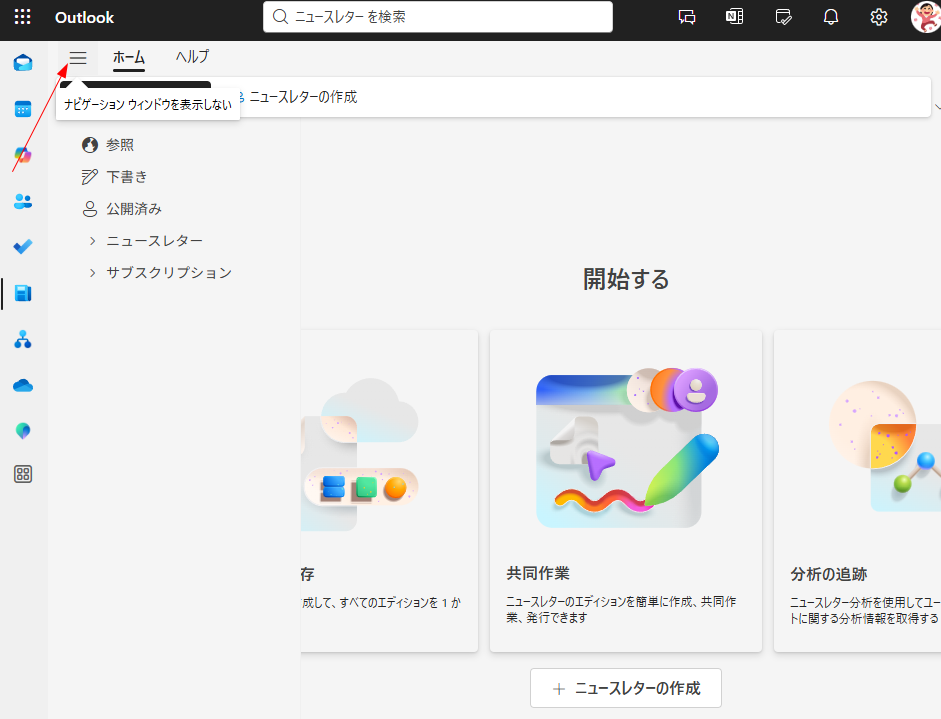Viewport: 941px width, 719px height.
Task: Click the ニュースレター を検索 search box
Action: coord(440,17)
